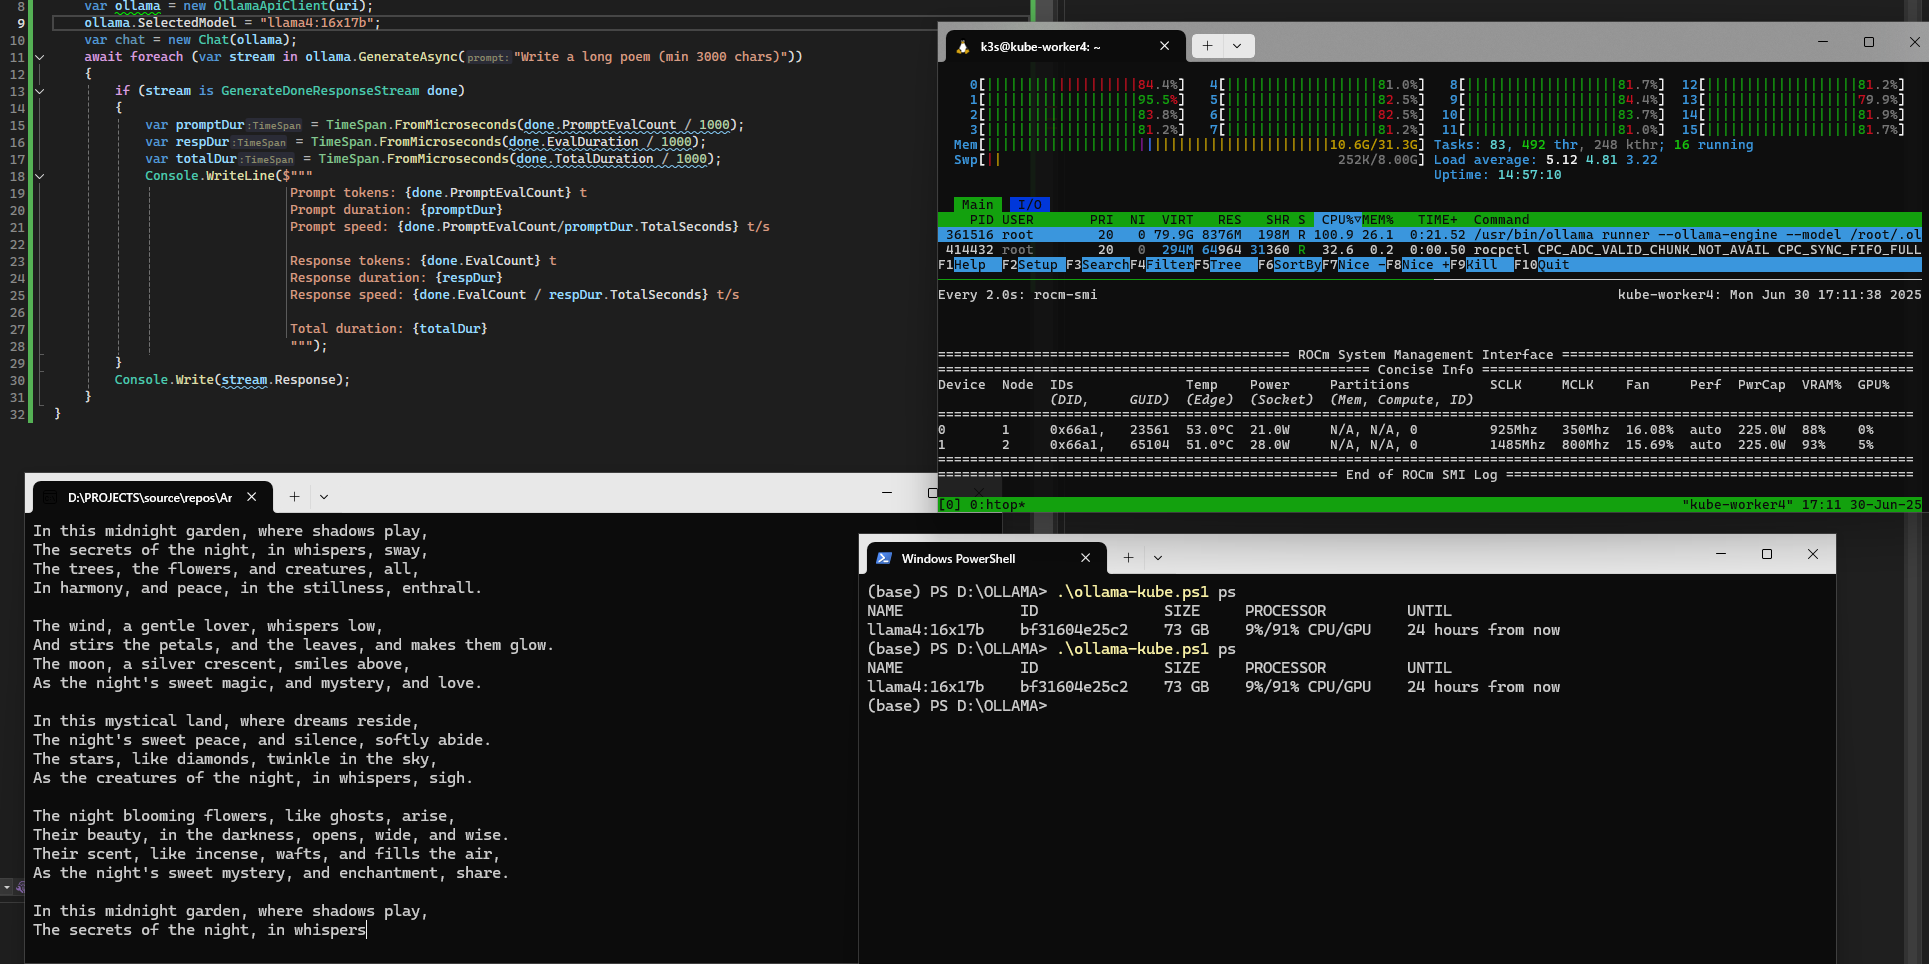Switch to the I/O tab in htop
Screen dimensions: 1929x964
[x=1029, y=205]
